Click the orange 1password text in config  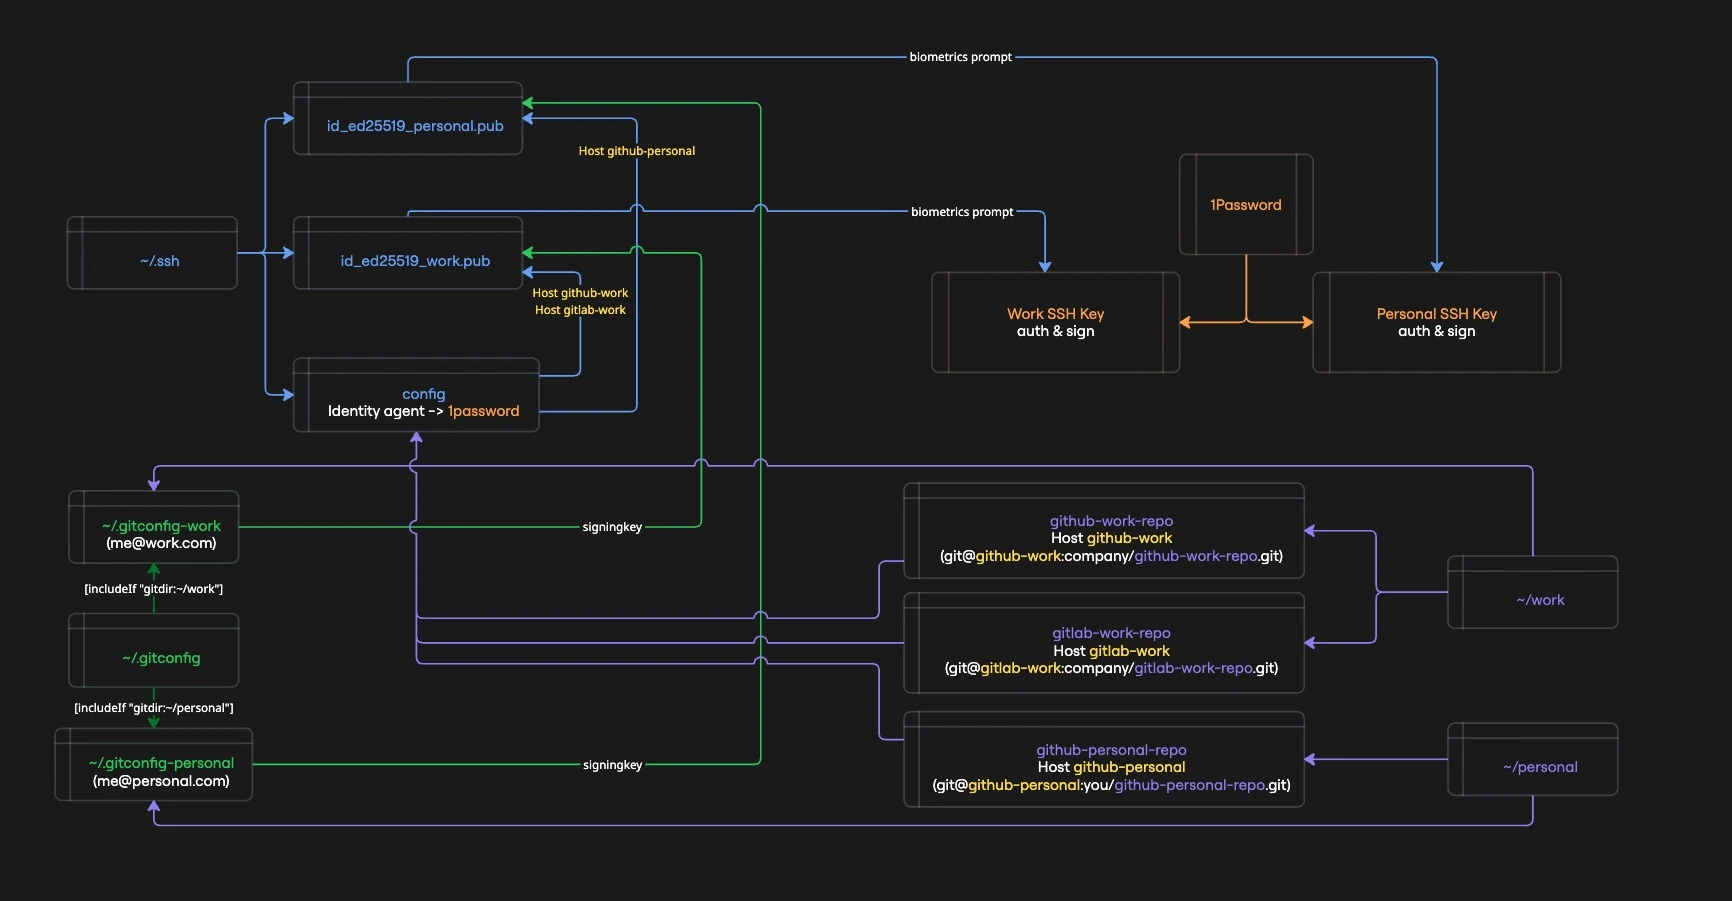[483, 411]
